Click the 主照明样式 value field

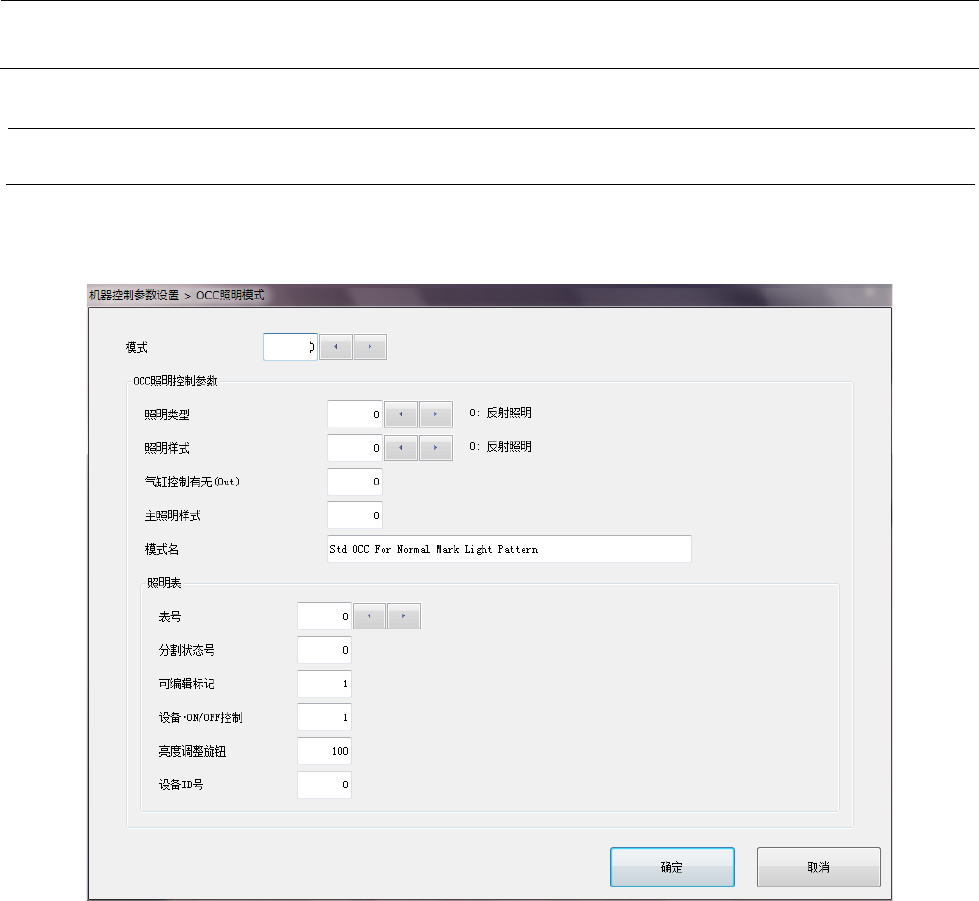coord(355,515)
